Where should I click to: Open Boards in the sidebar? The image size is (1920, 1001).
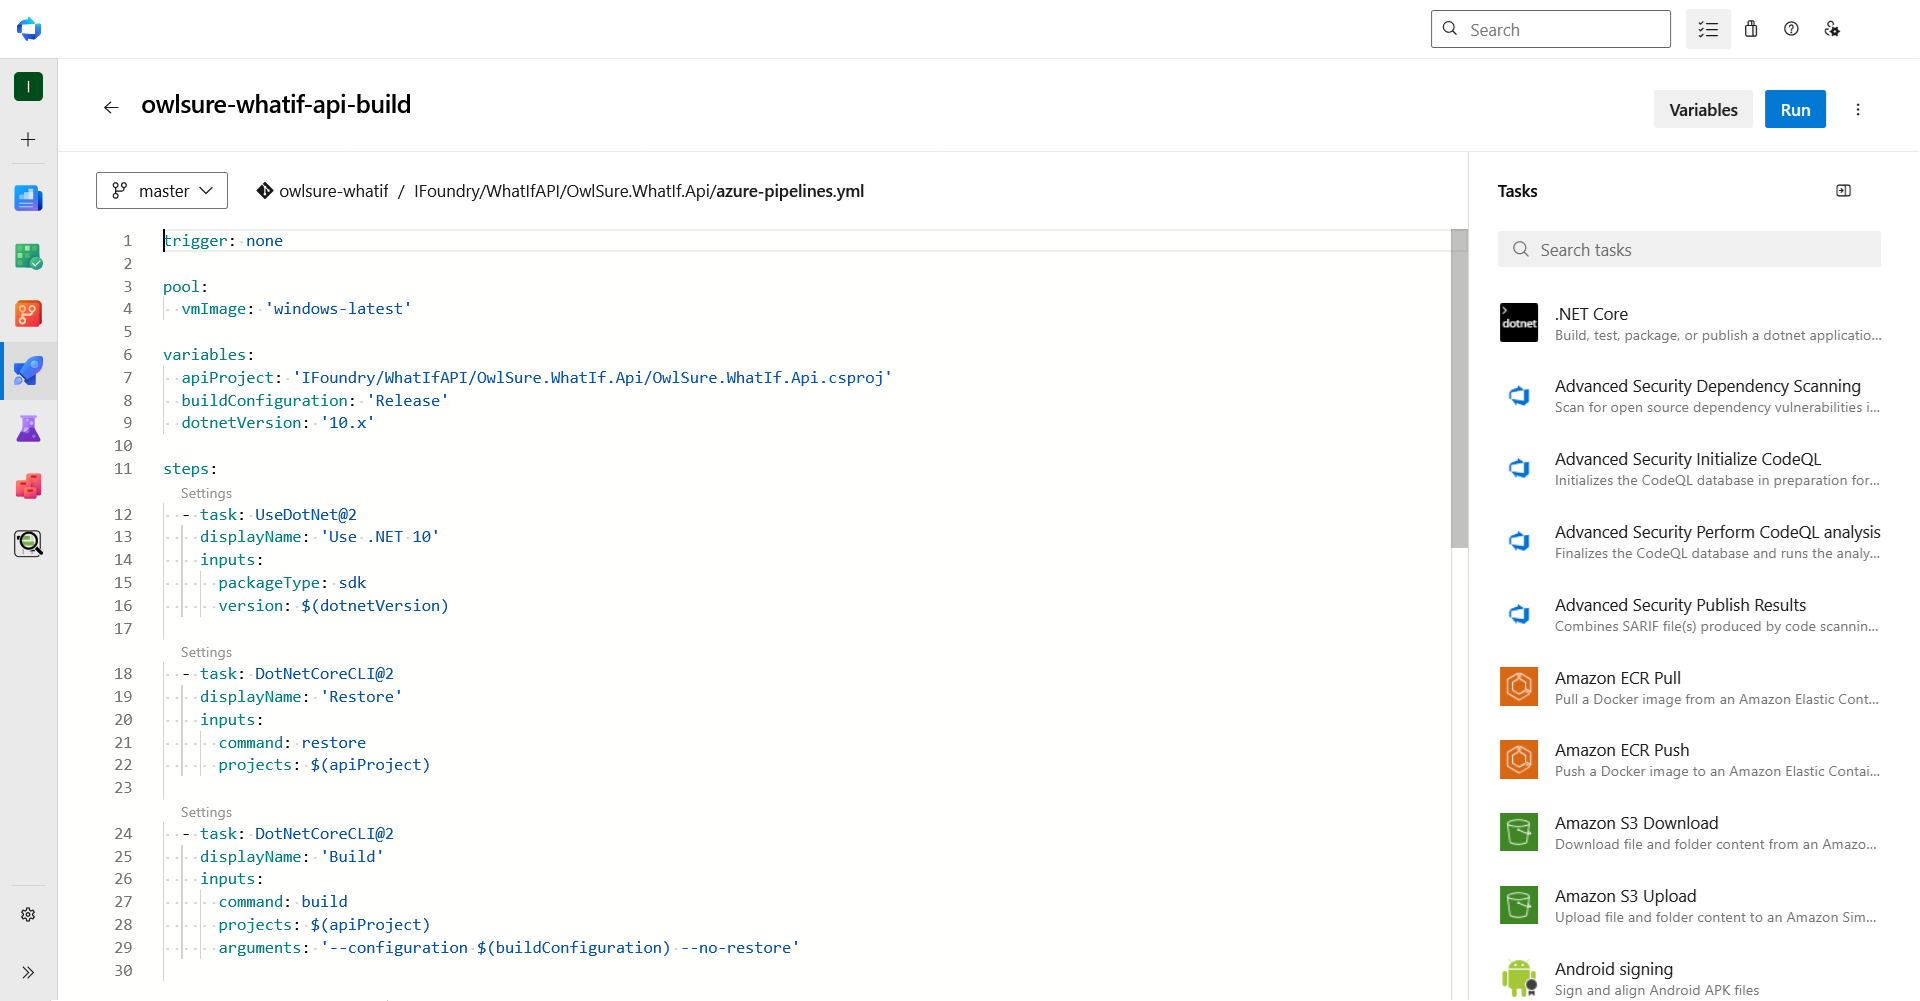point(28,256)
